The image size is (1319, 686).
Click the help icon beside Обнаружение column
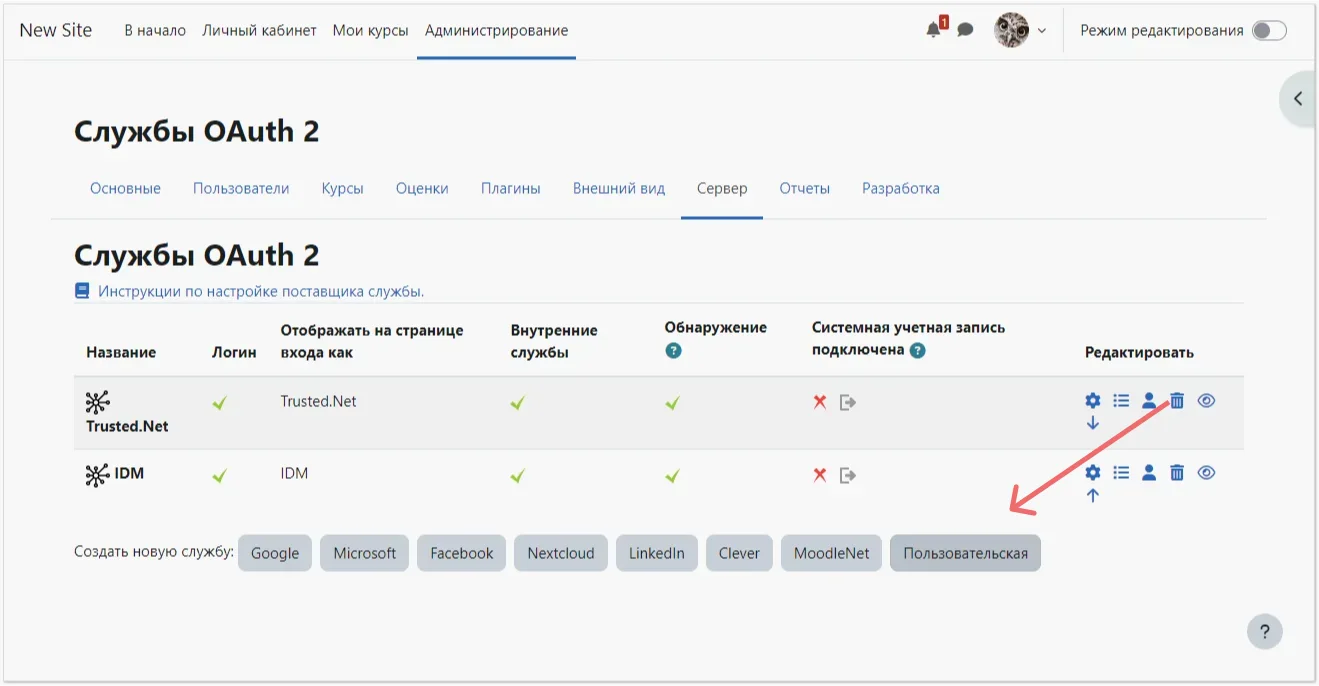(673, 350)
